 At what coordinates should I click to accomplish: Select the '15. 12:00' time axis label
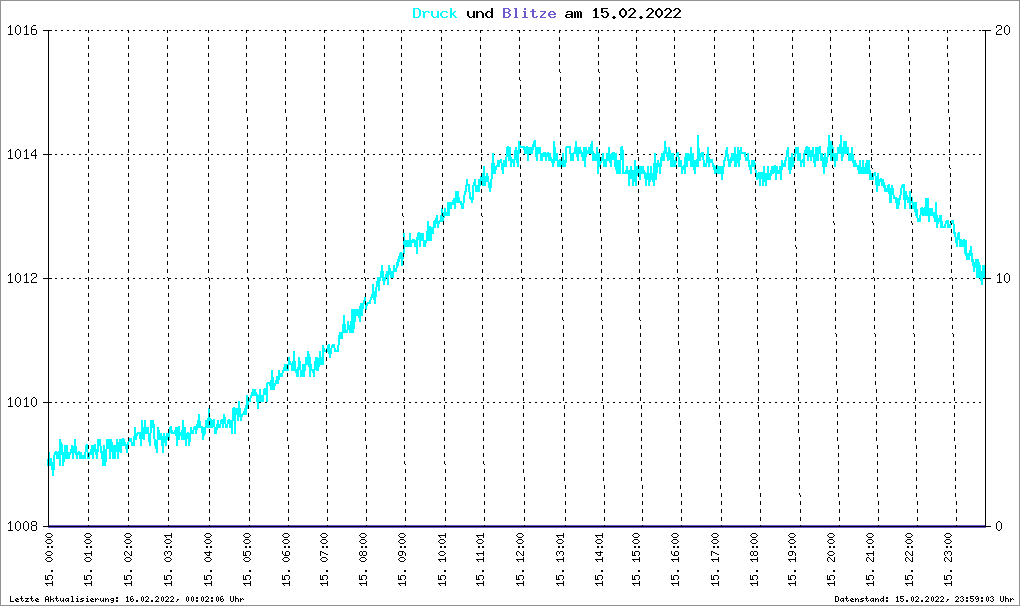520,559
